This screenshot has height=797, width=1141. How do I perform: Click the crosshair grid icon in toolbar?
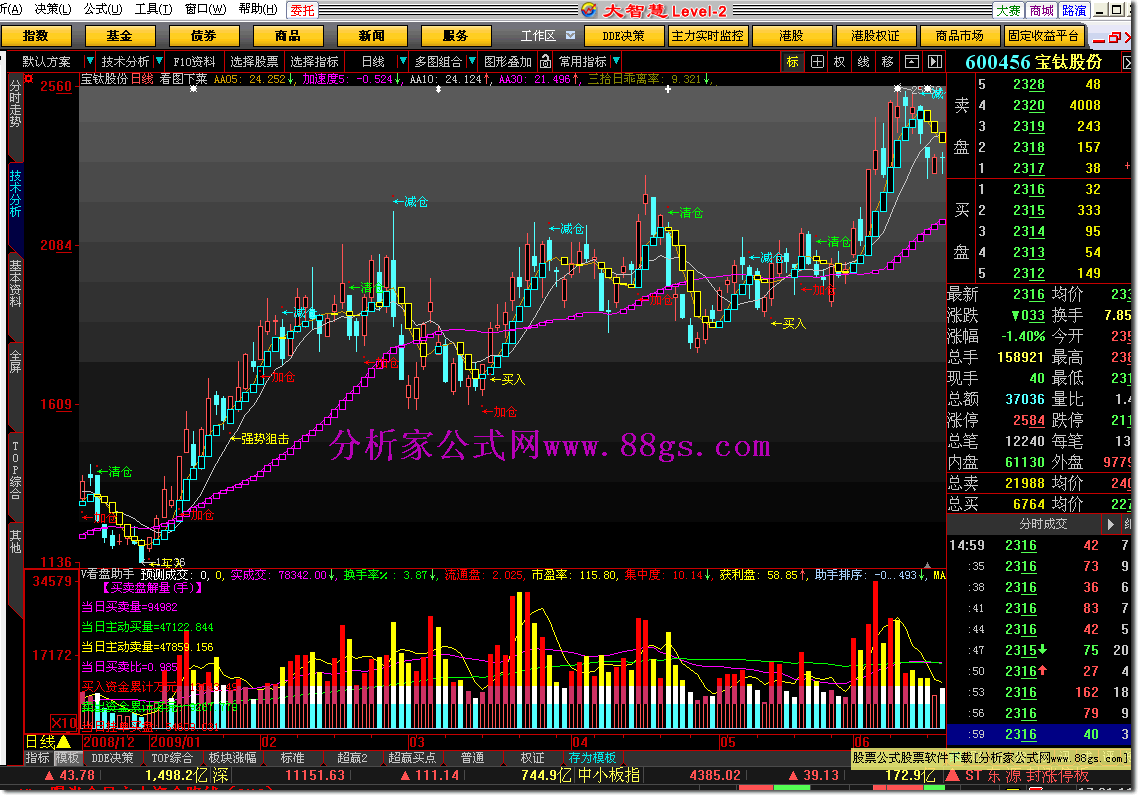pyautogui.click(x=817, y=62)
